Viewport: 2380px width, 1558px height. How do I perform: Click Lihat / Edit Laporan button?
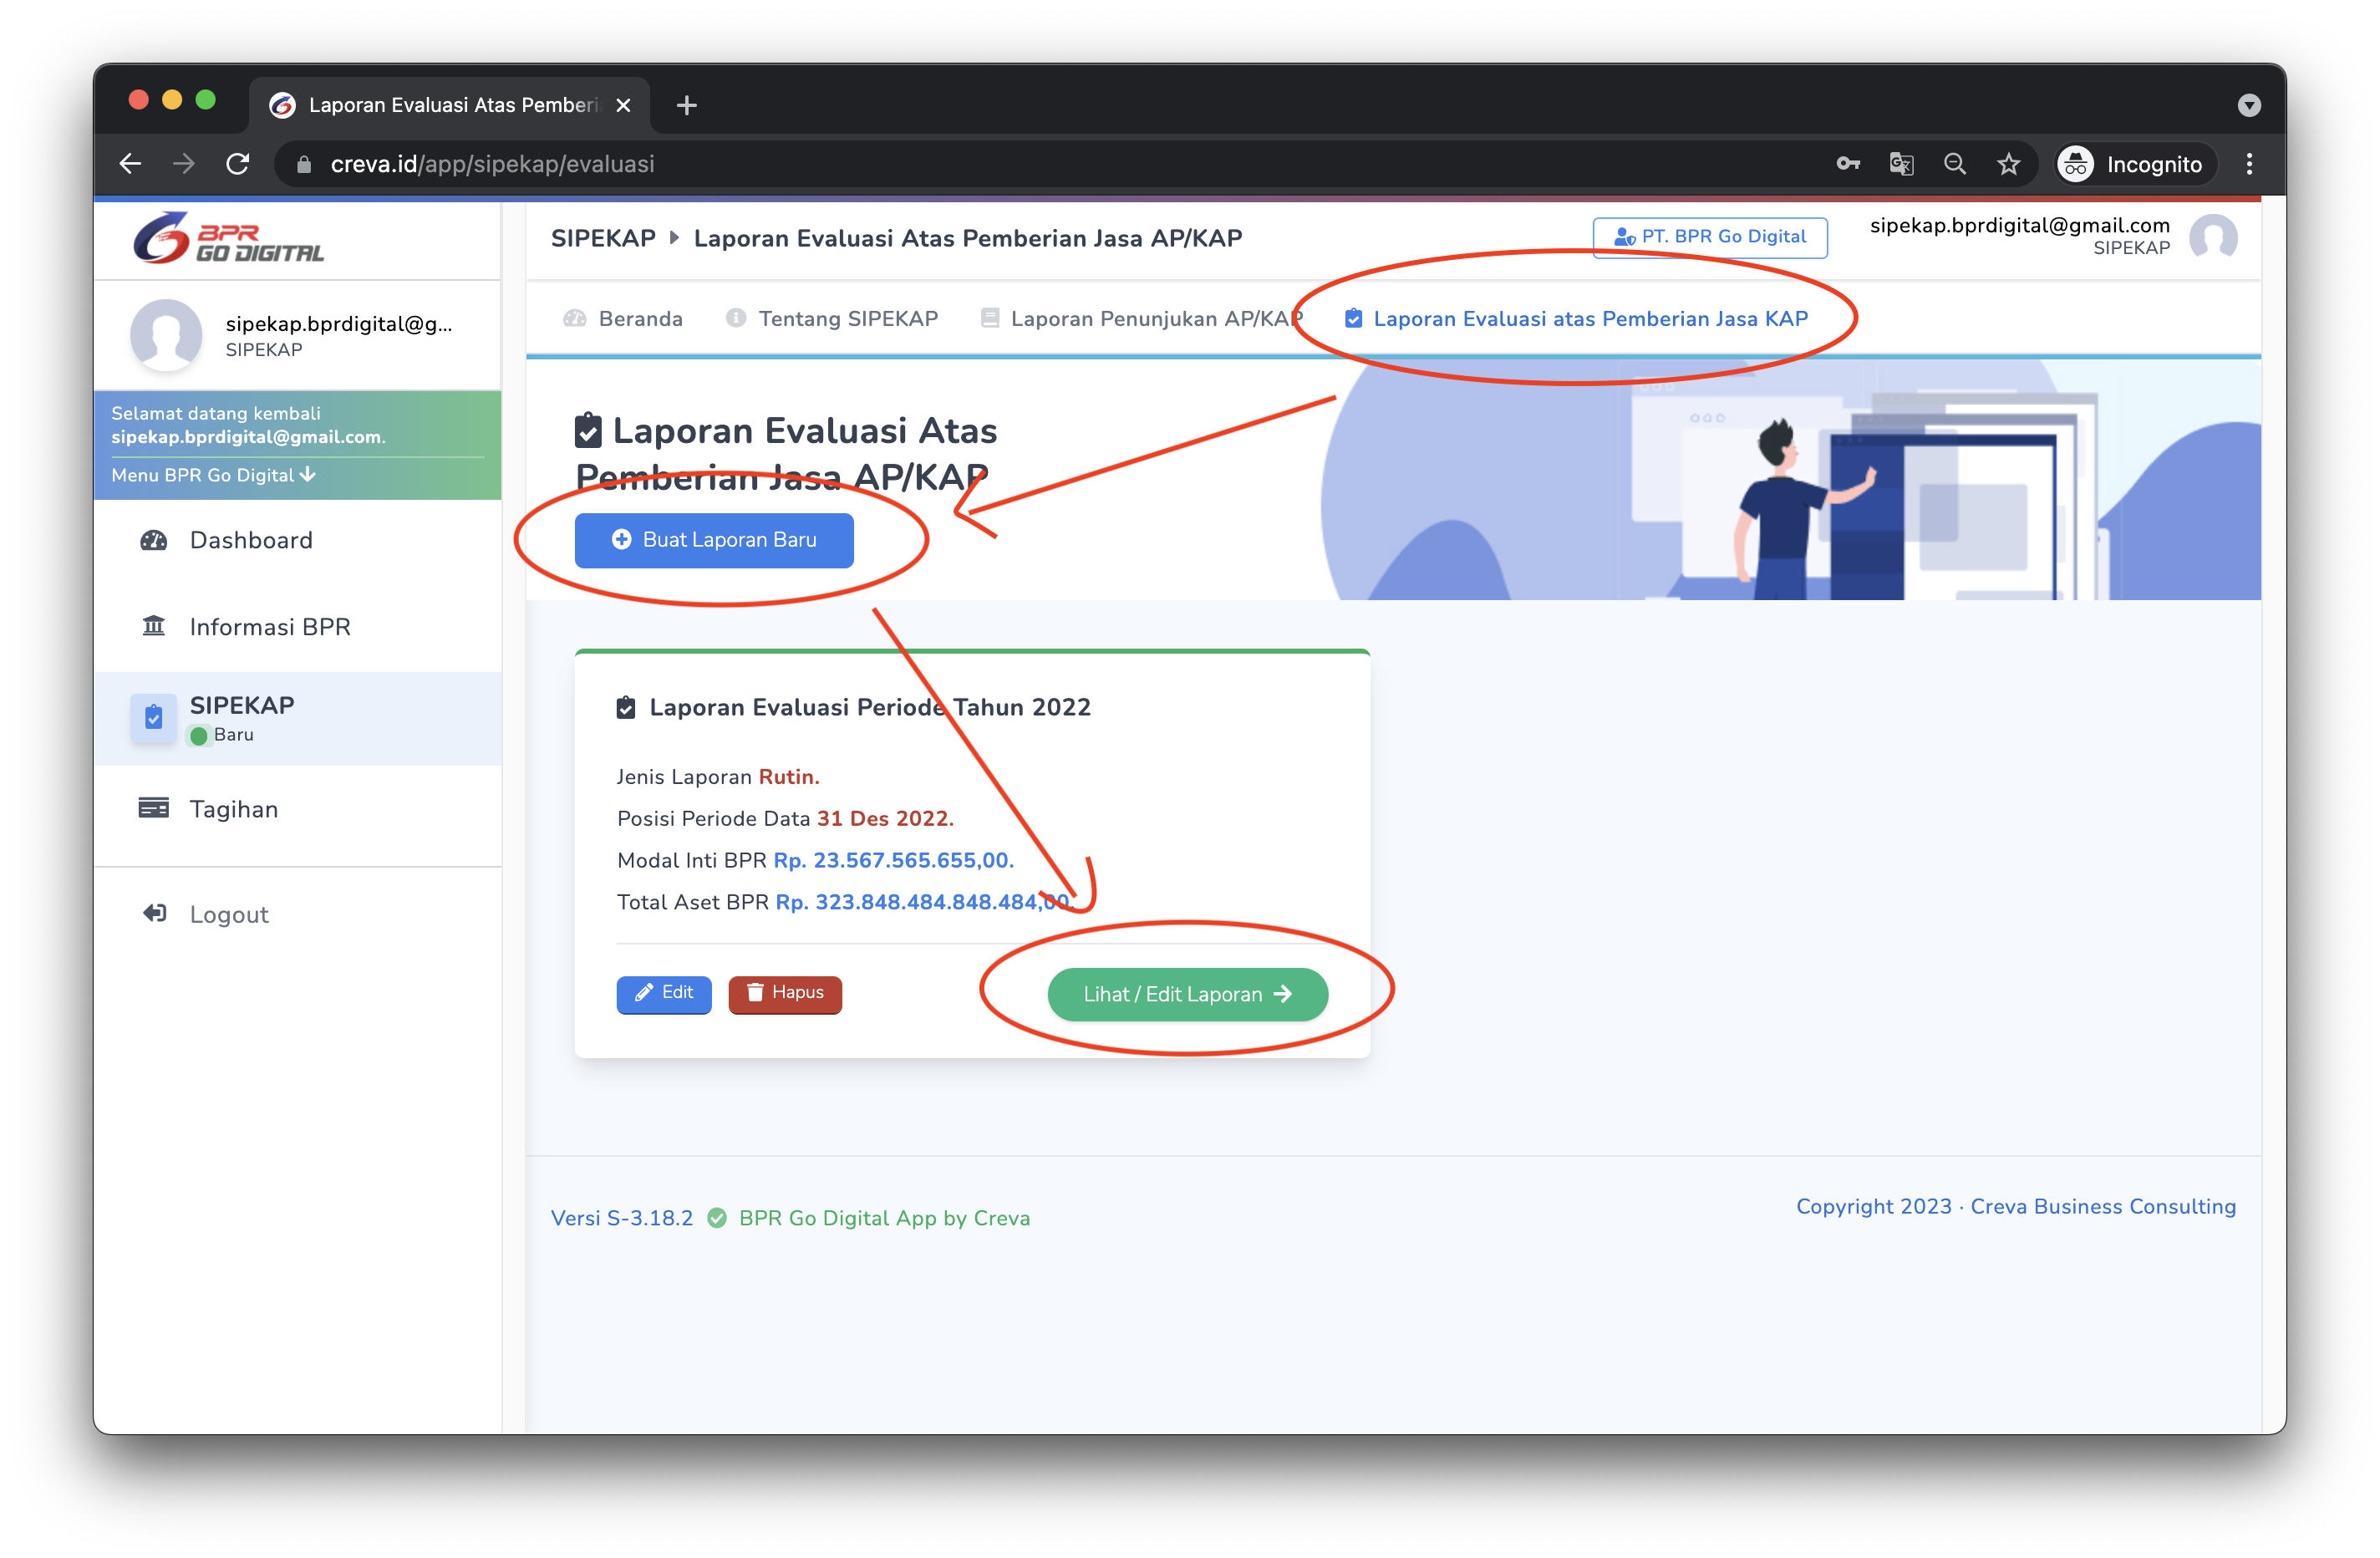coord(1187,994)
